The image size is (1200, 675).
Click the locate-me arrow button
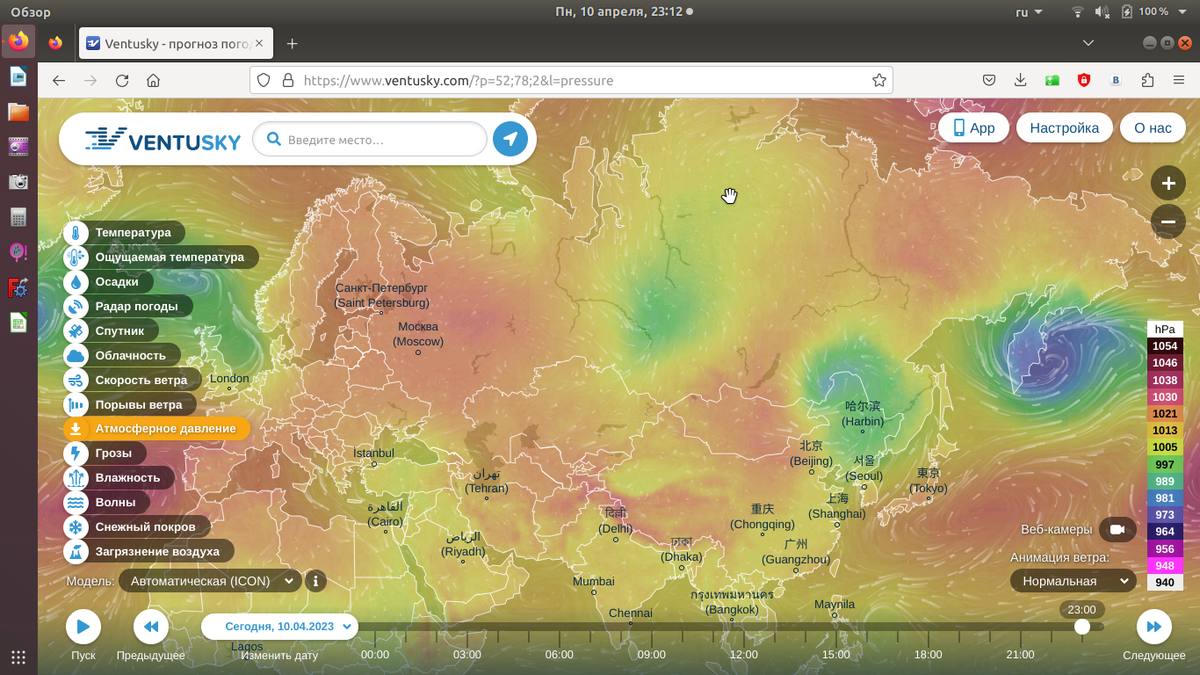click(x=510, y=139)
